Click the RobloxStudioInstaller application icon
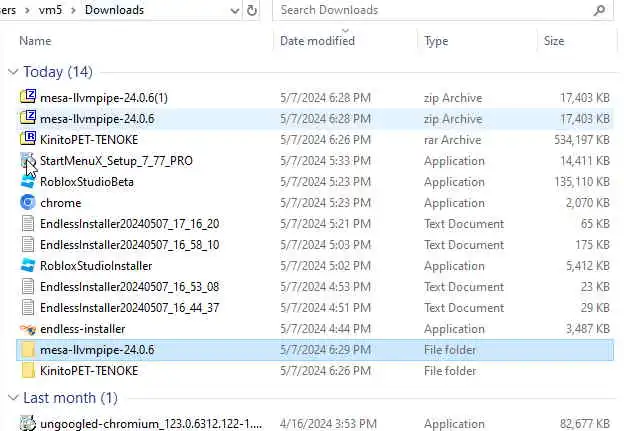Image resolution: width=624 pixels, height=431 pixels. [28, 265]
